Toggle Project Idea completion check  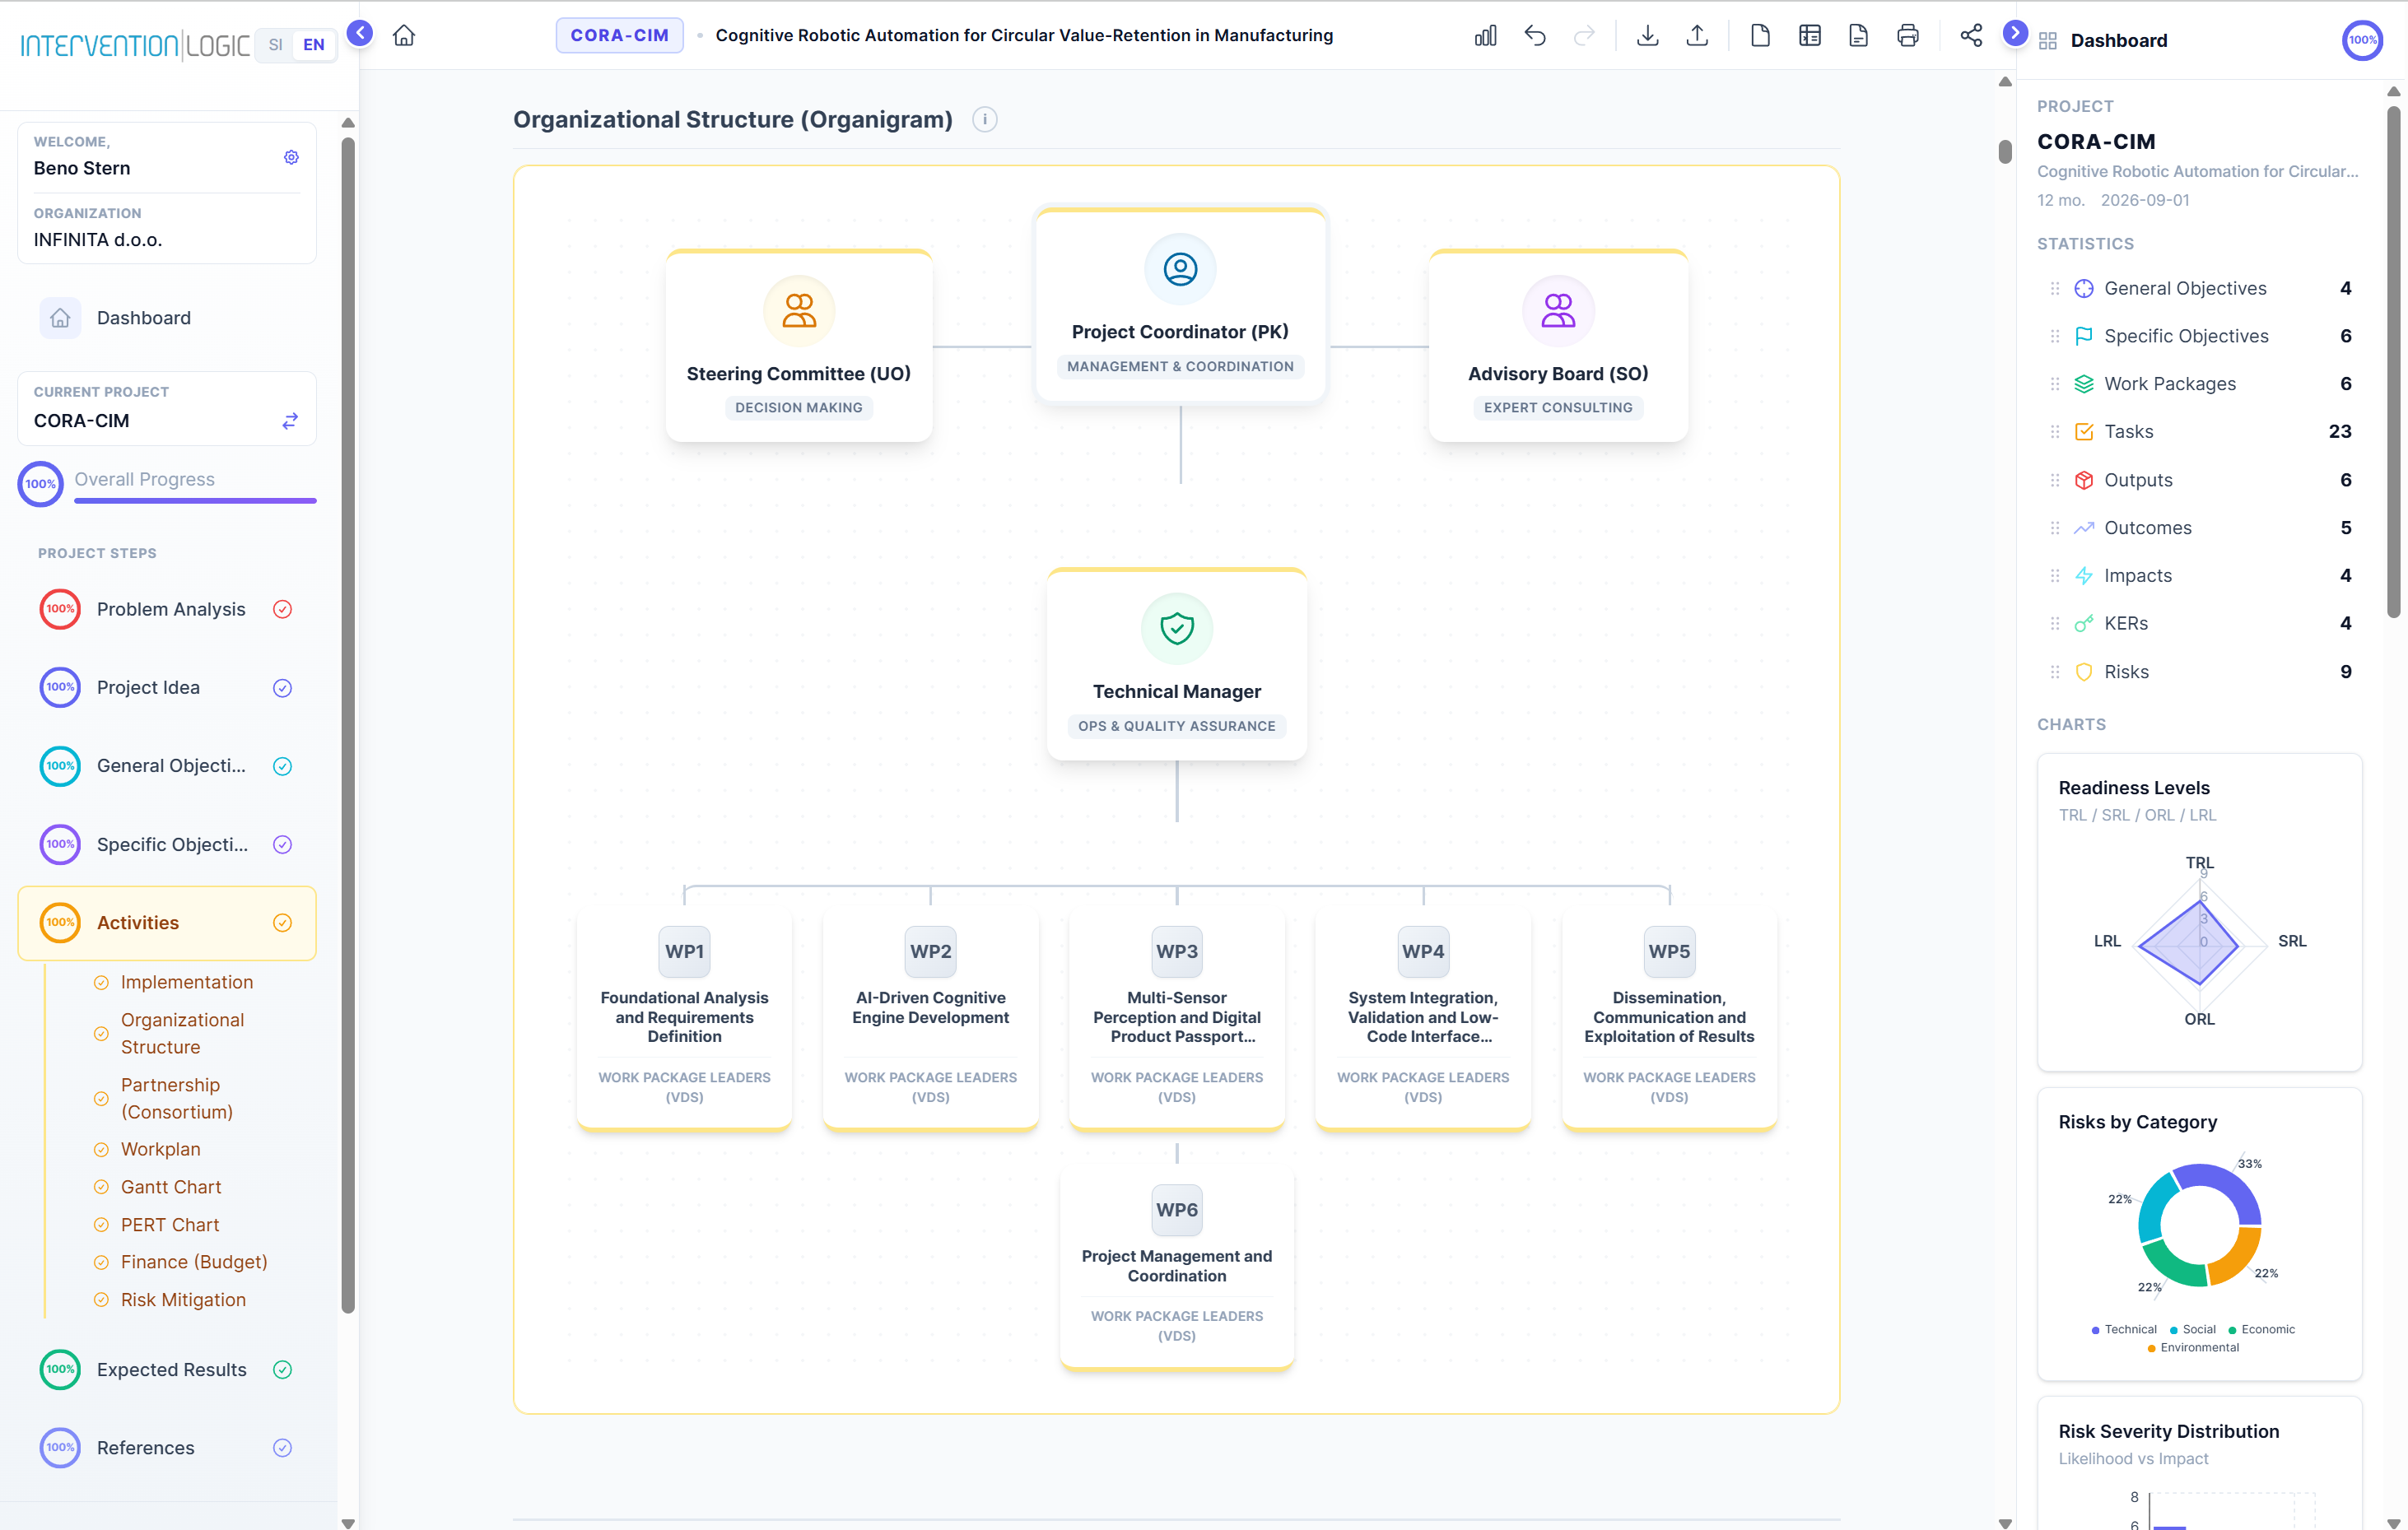coord(283,688)
